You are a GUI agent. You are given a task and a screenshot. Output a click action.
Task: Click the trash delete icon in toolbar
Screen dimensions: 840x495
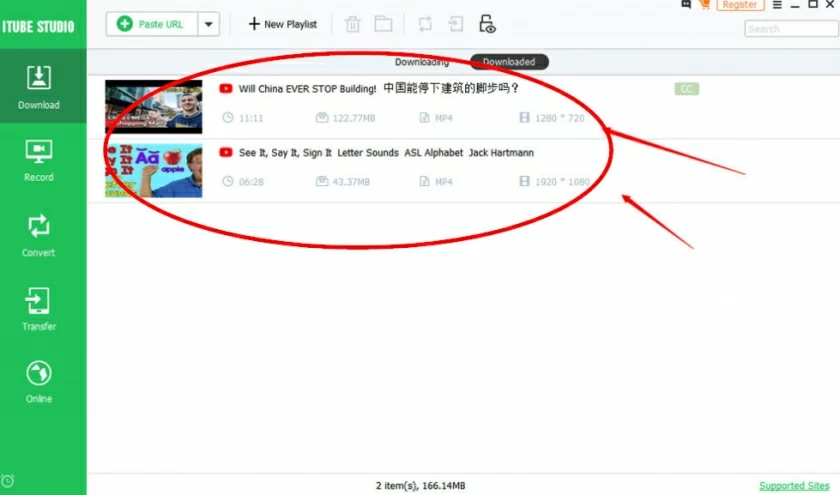click(x=352, y=24)
